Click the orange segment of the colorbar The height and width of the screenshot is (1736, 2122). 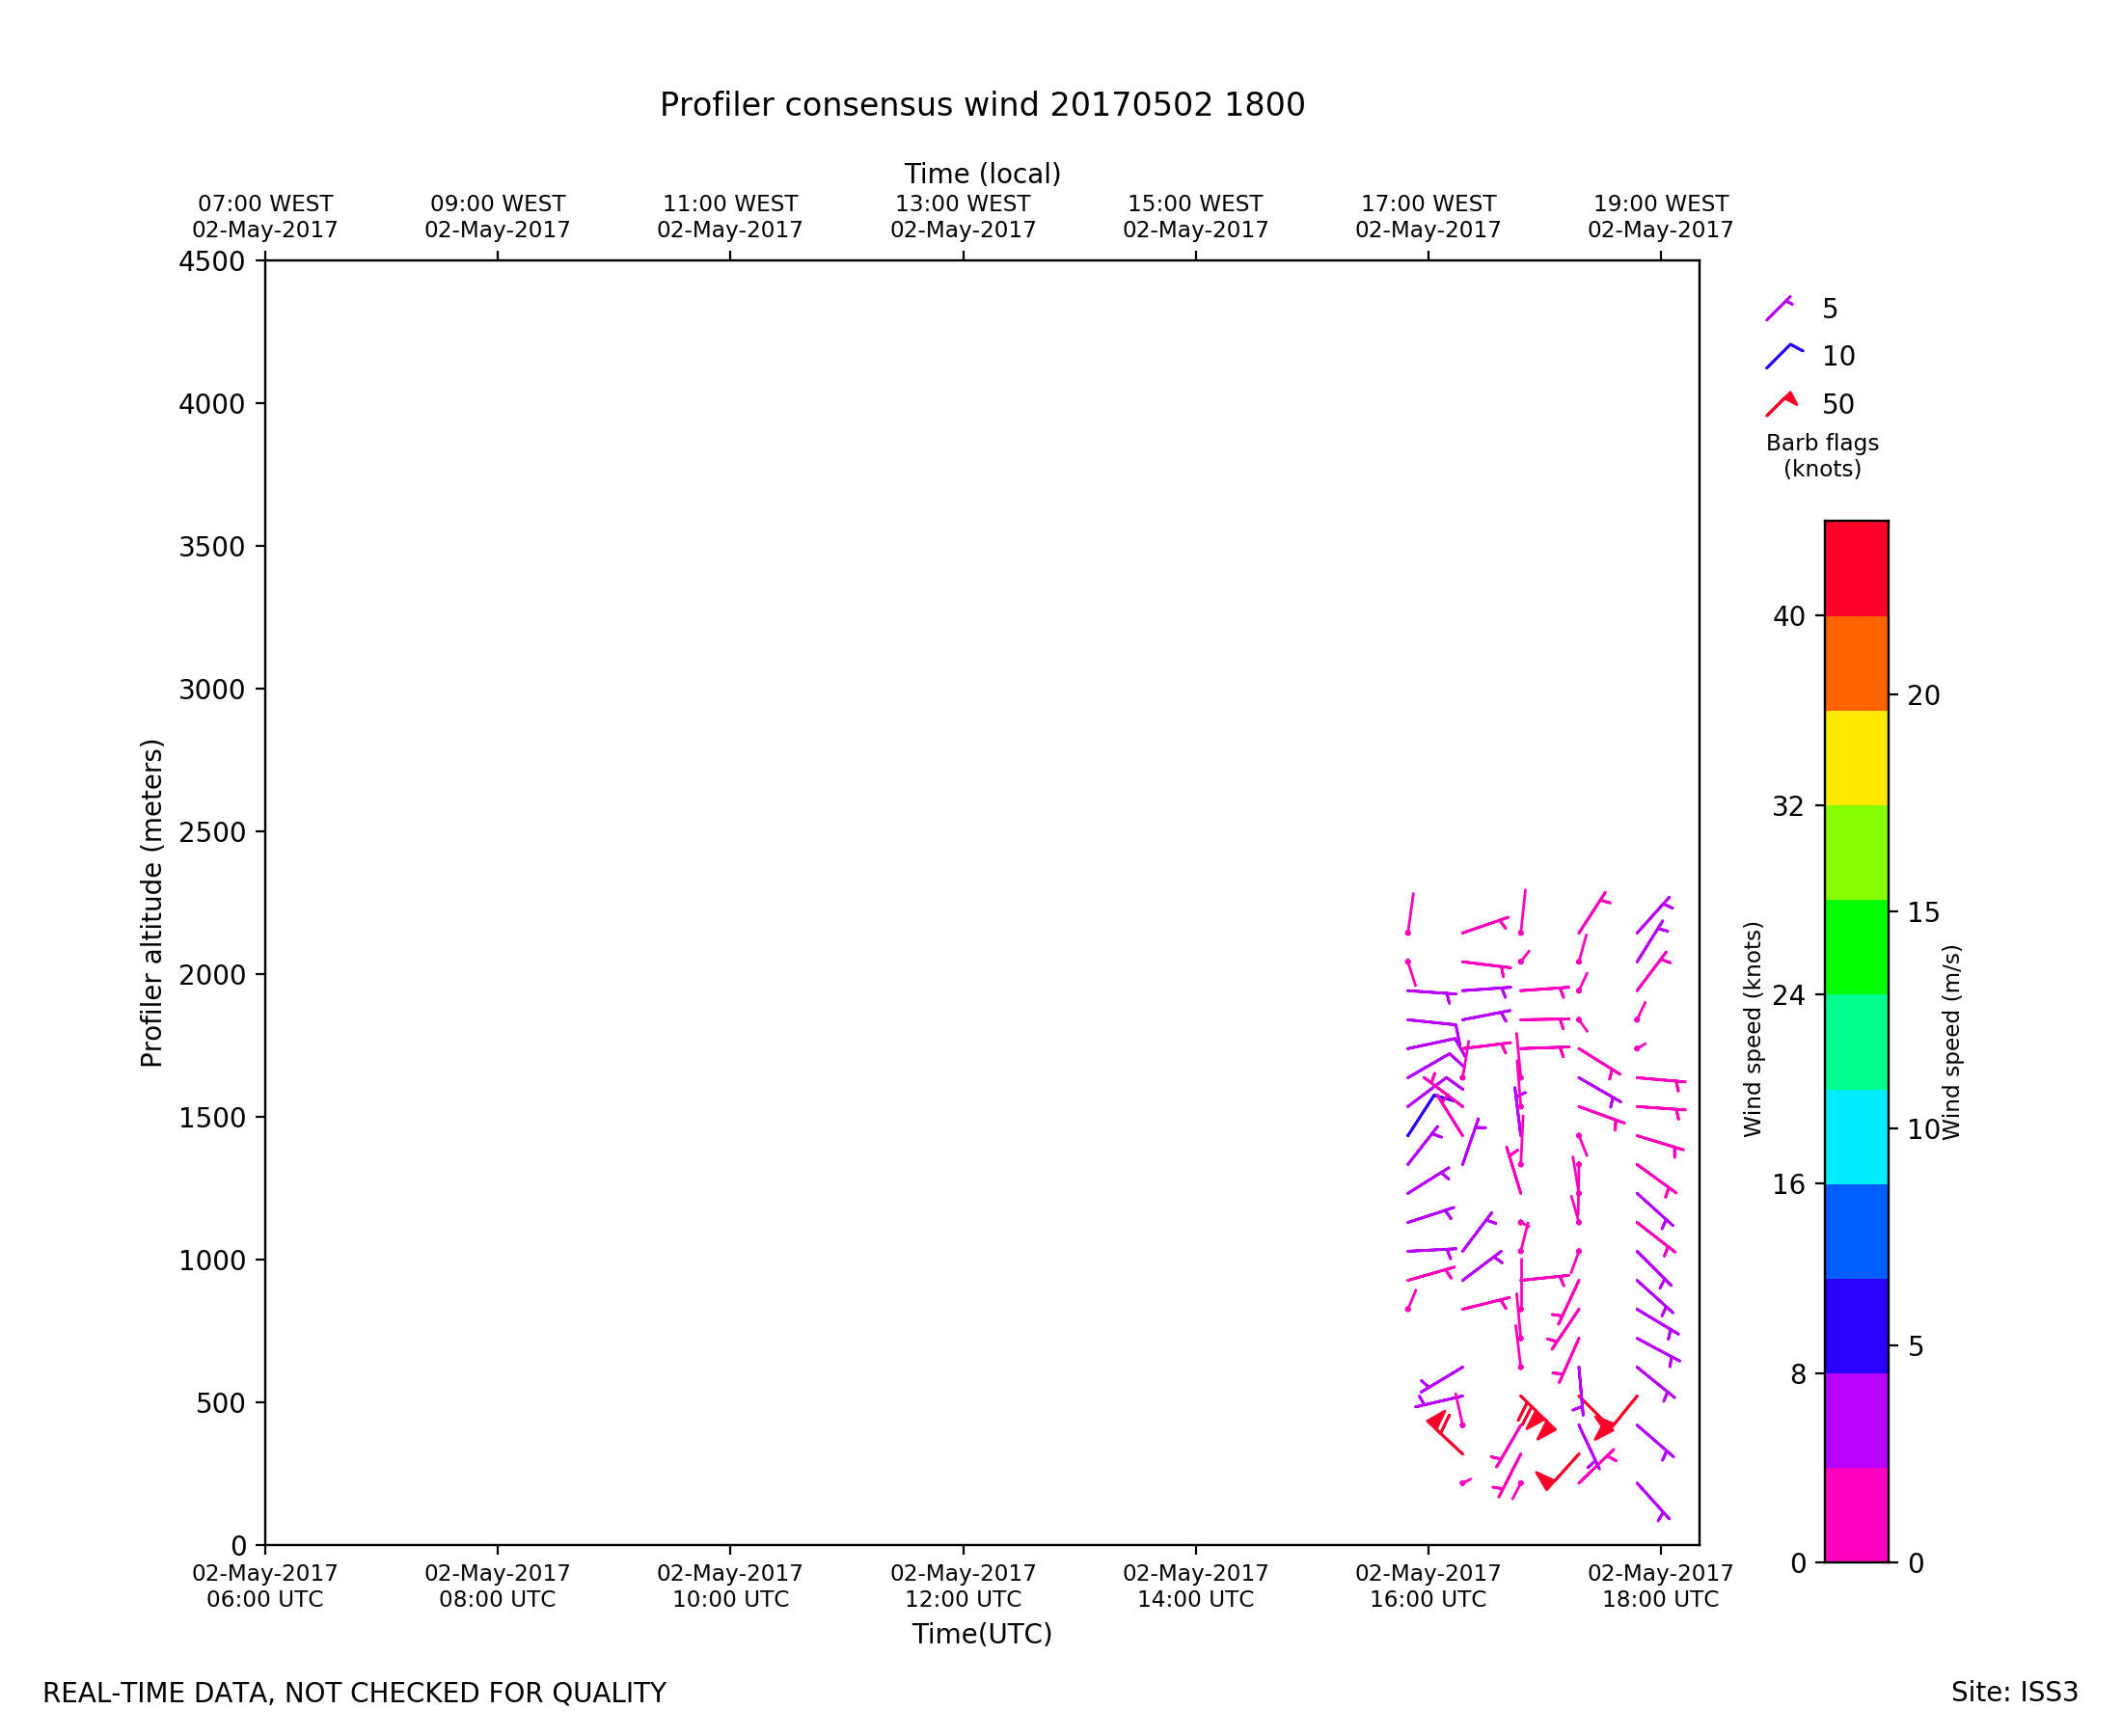1856,663
